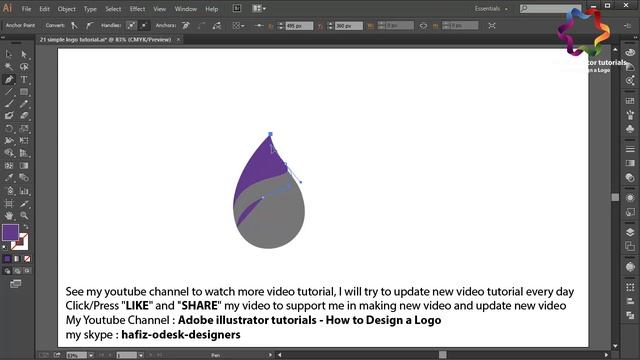The image size is (640, 360).
Task: Select the Artboard tool
Action: tap(9, 203)
